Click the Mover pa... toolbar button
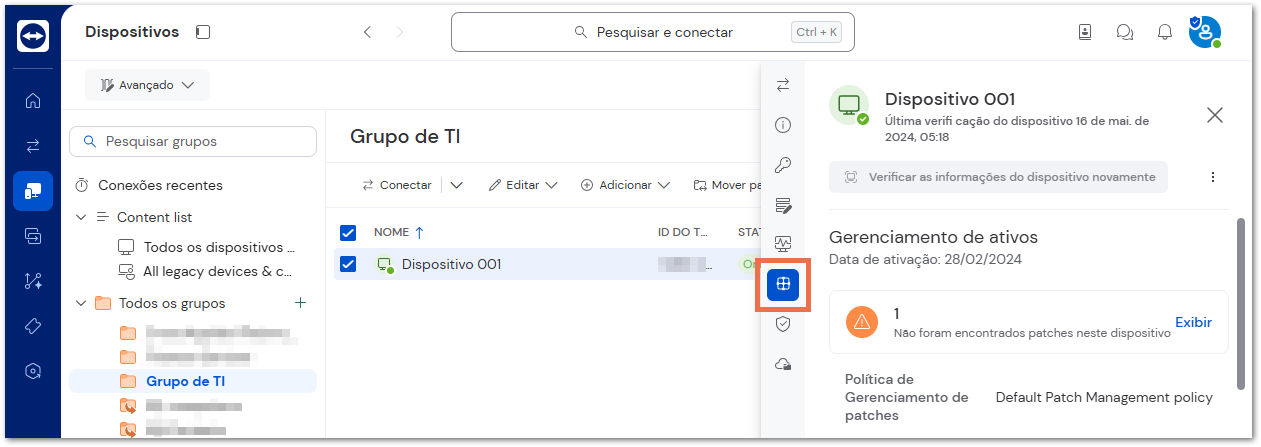 click(x=727, y=185)
